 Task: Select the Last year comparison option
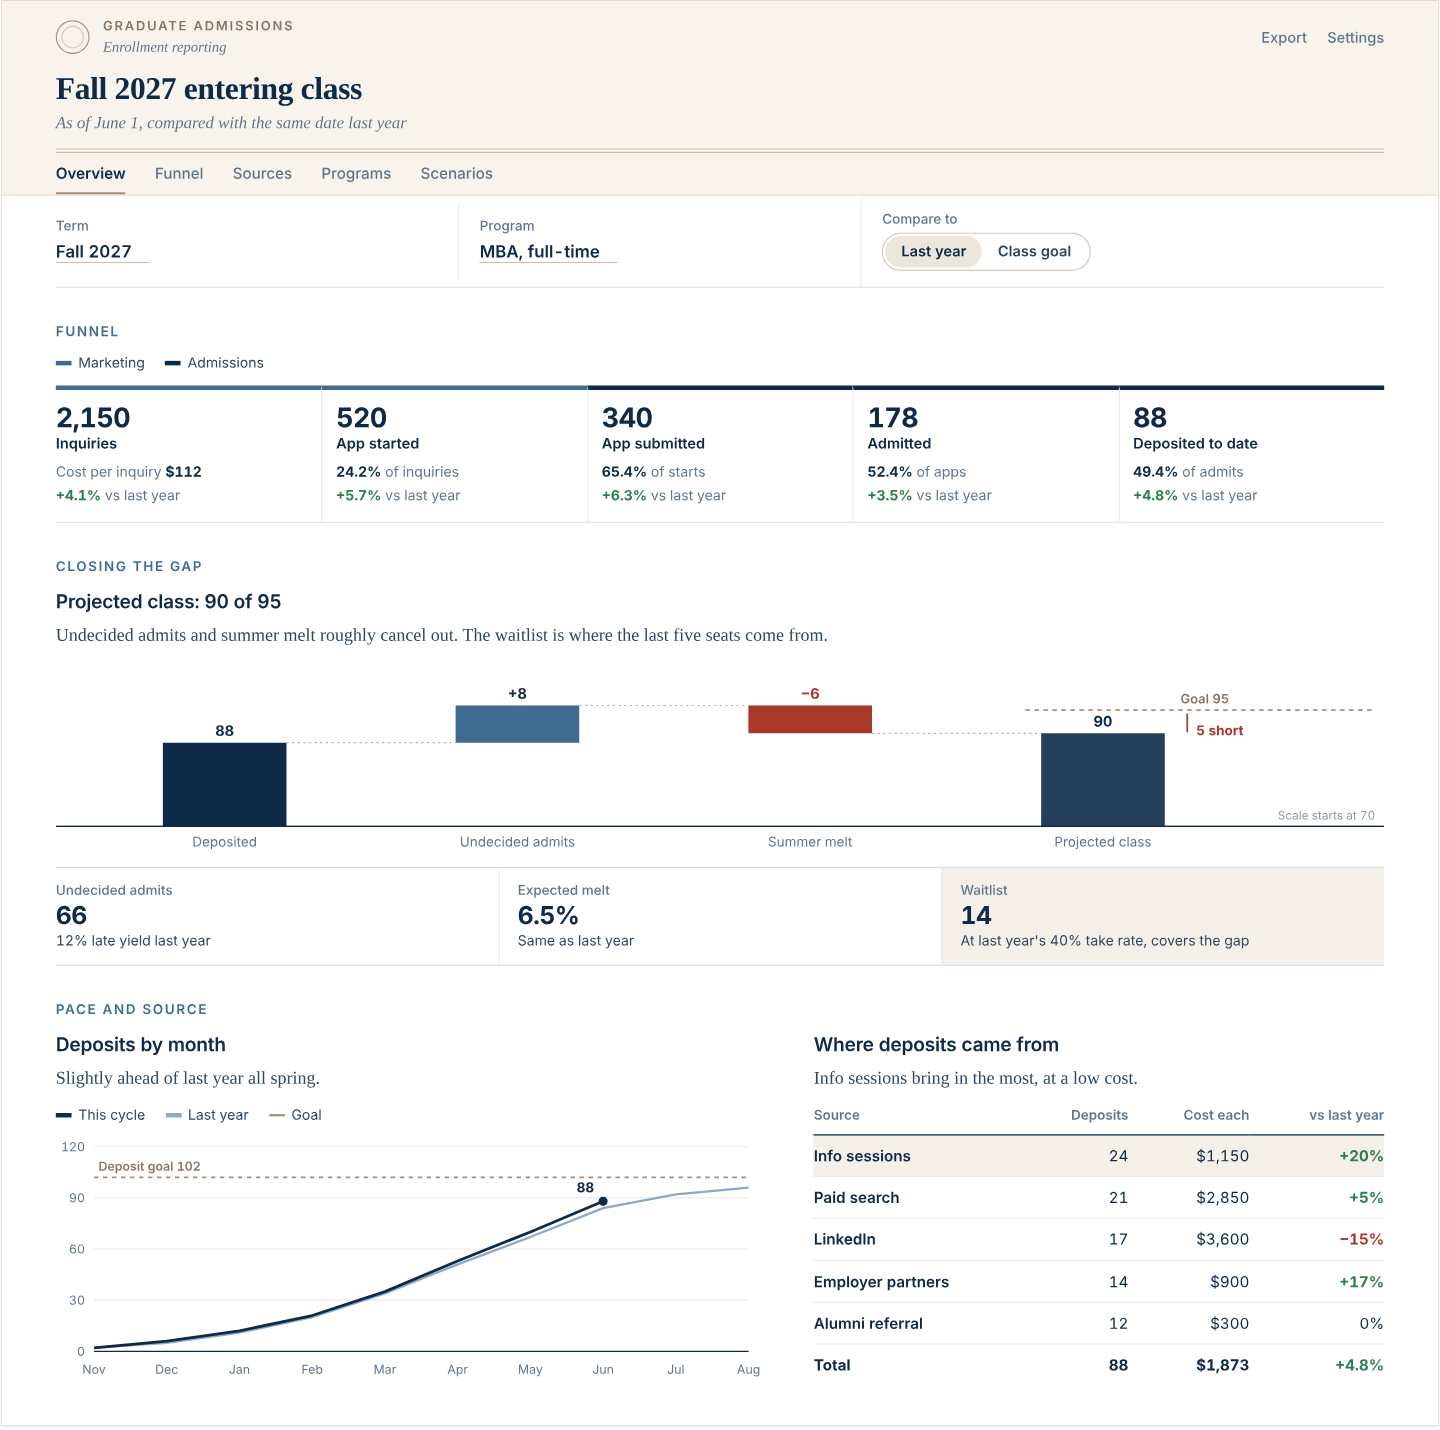pos(933,252)
